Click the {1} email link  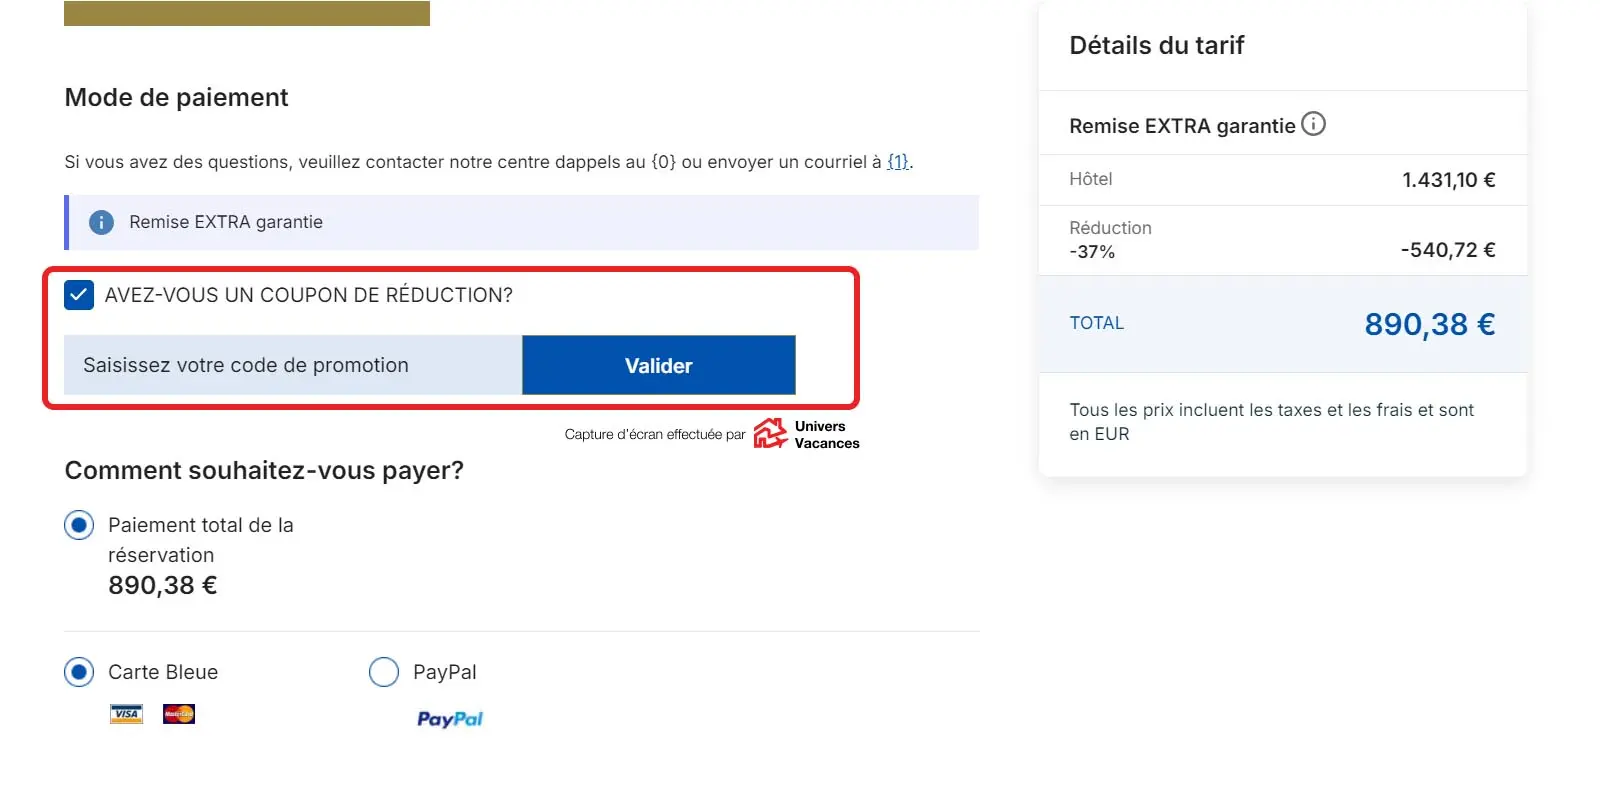pyautogui.click(x=898, y=162)
